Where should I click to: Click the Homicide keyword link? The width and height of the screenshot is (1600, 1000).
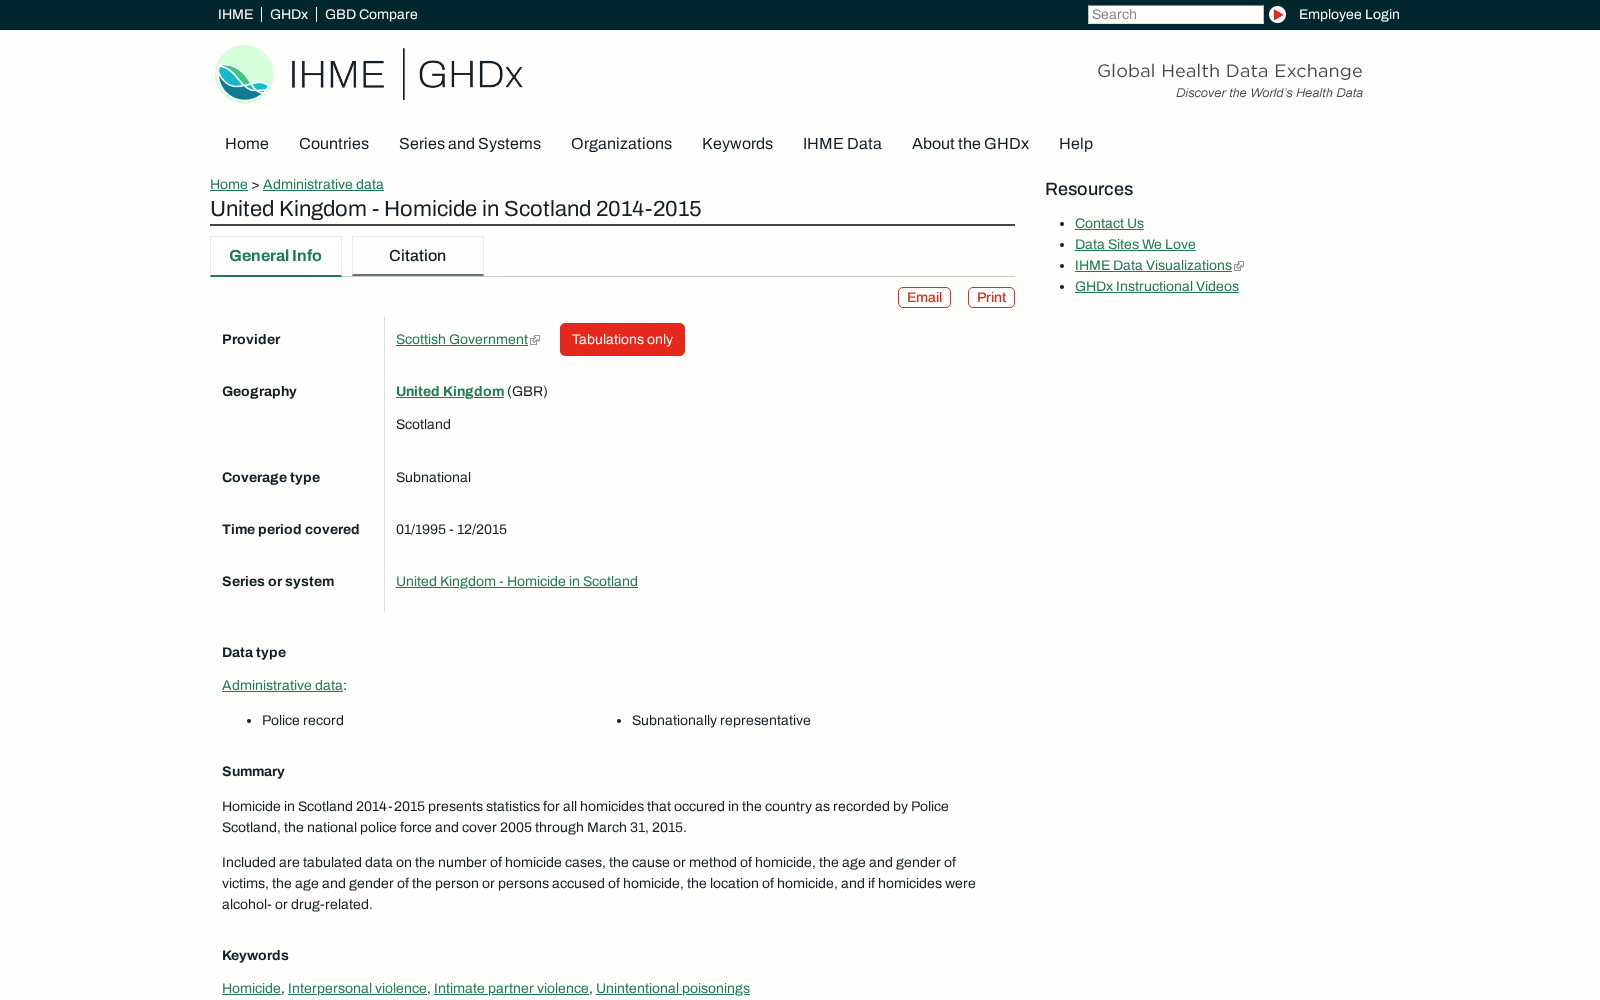click(251, 988)
